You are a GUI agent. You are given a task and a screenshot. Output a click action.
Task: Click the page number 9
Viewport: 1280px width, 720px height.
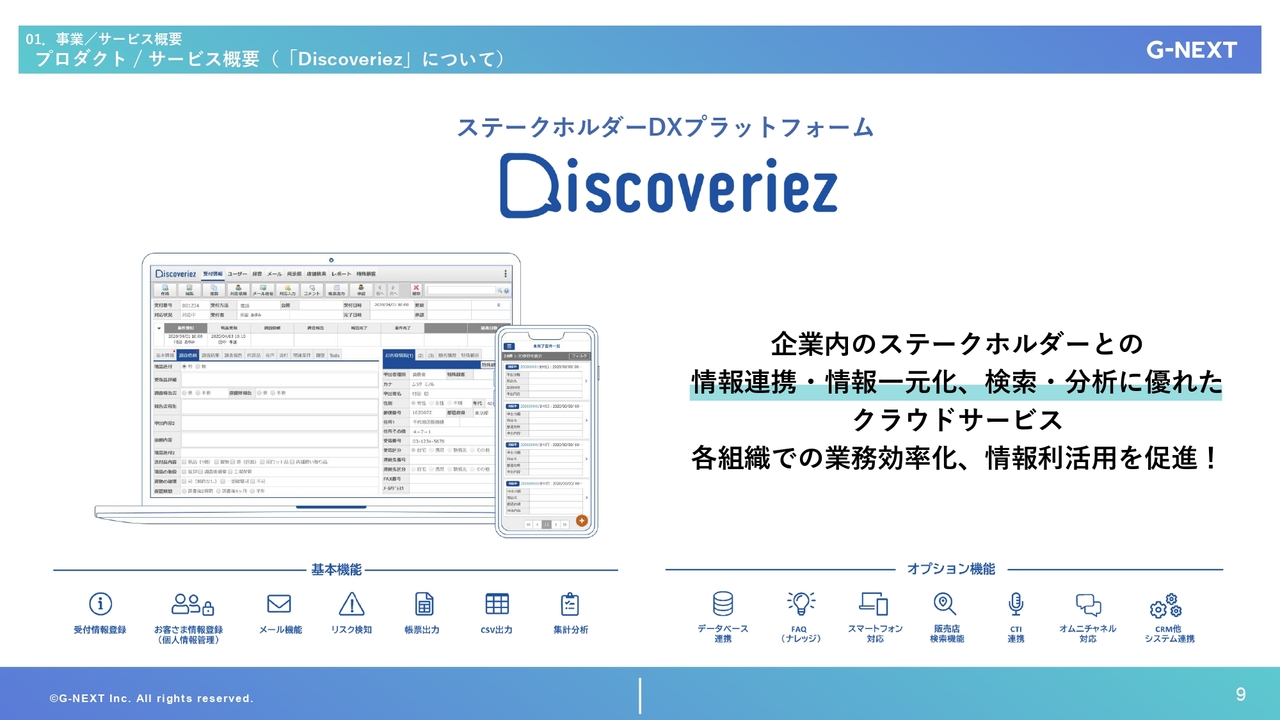tap(1240, 694)
